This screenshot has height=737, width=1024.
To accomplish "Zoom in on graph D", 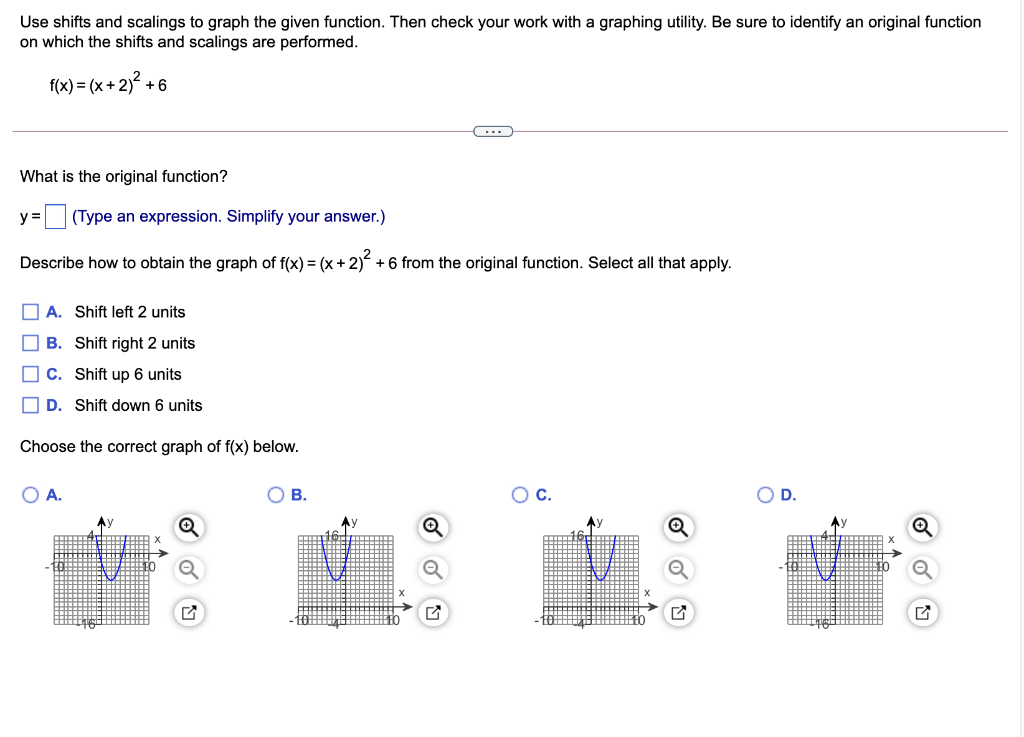I will (x=922, y=527).
